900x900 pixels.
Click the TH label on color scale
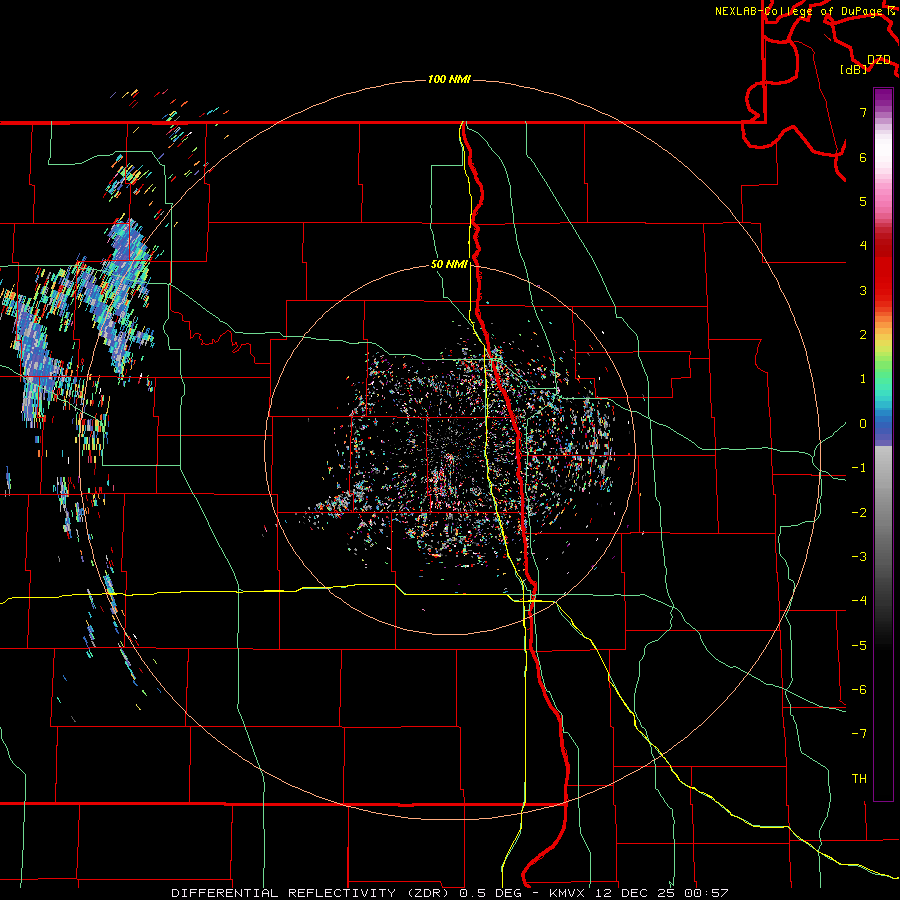coord(859,779)
